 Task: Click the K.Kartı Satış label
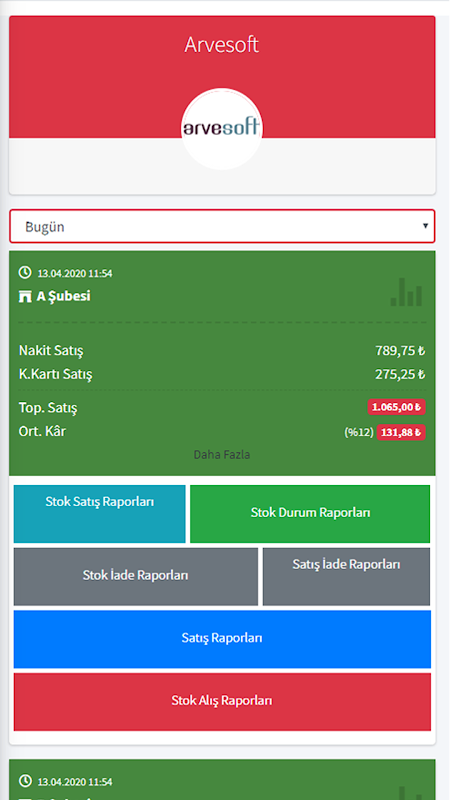[x=56, y=375]
